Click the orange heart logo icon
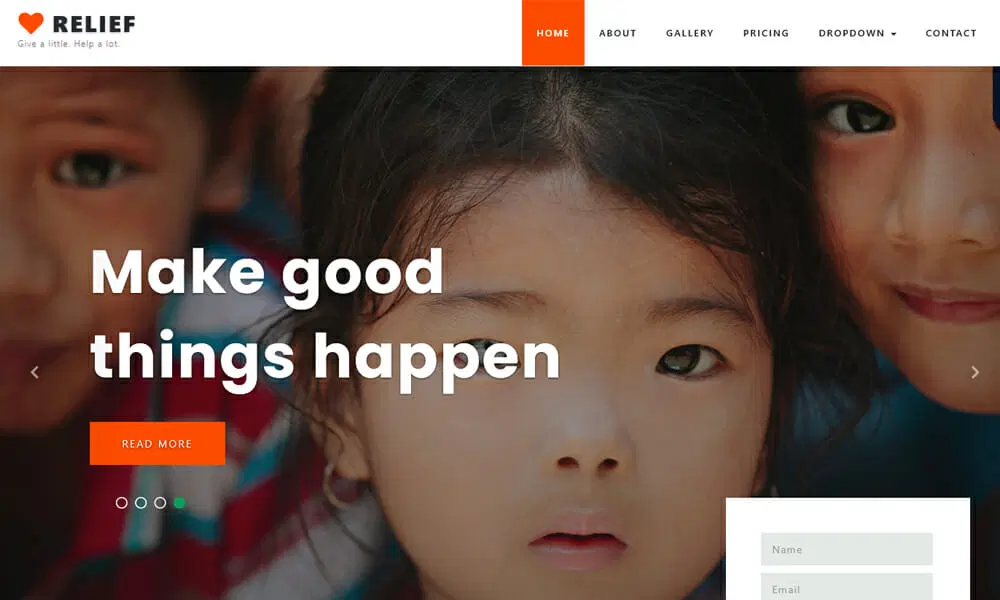The image size is (1000, 600). point(31,23)
